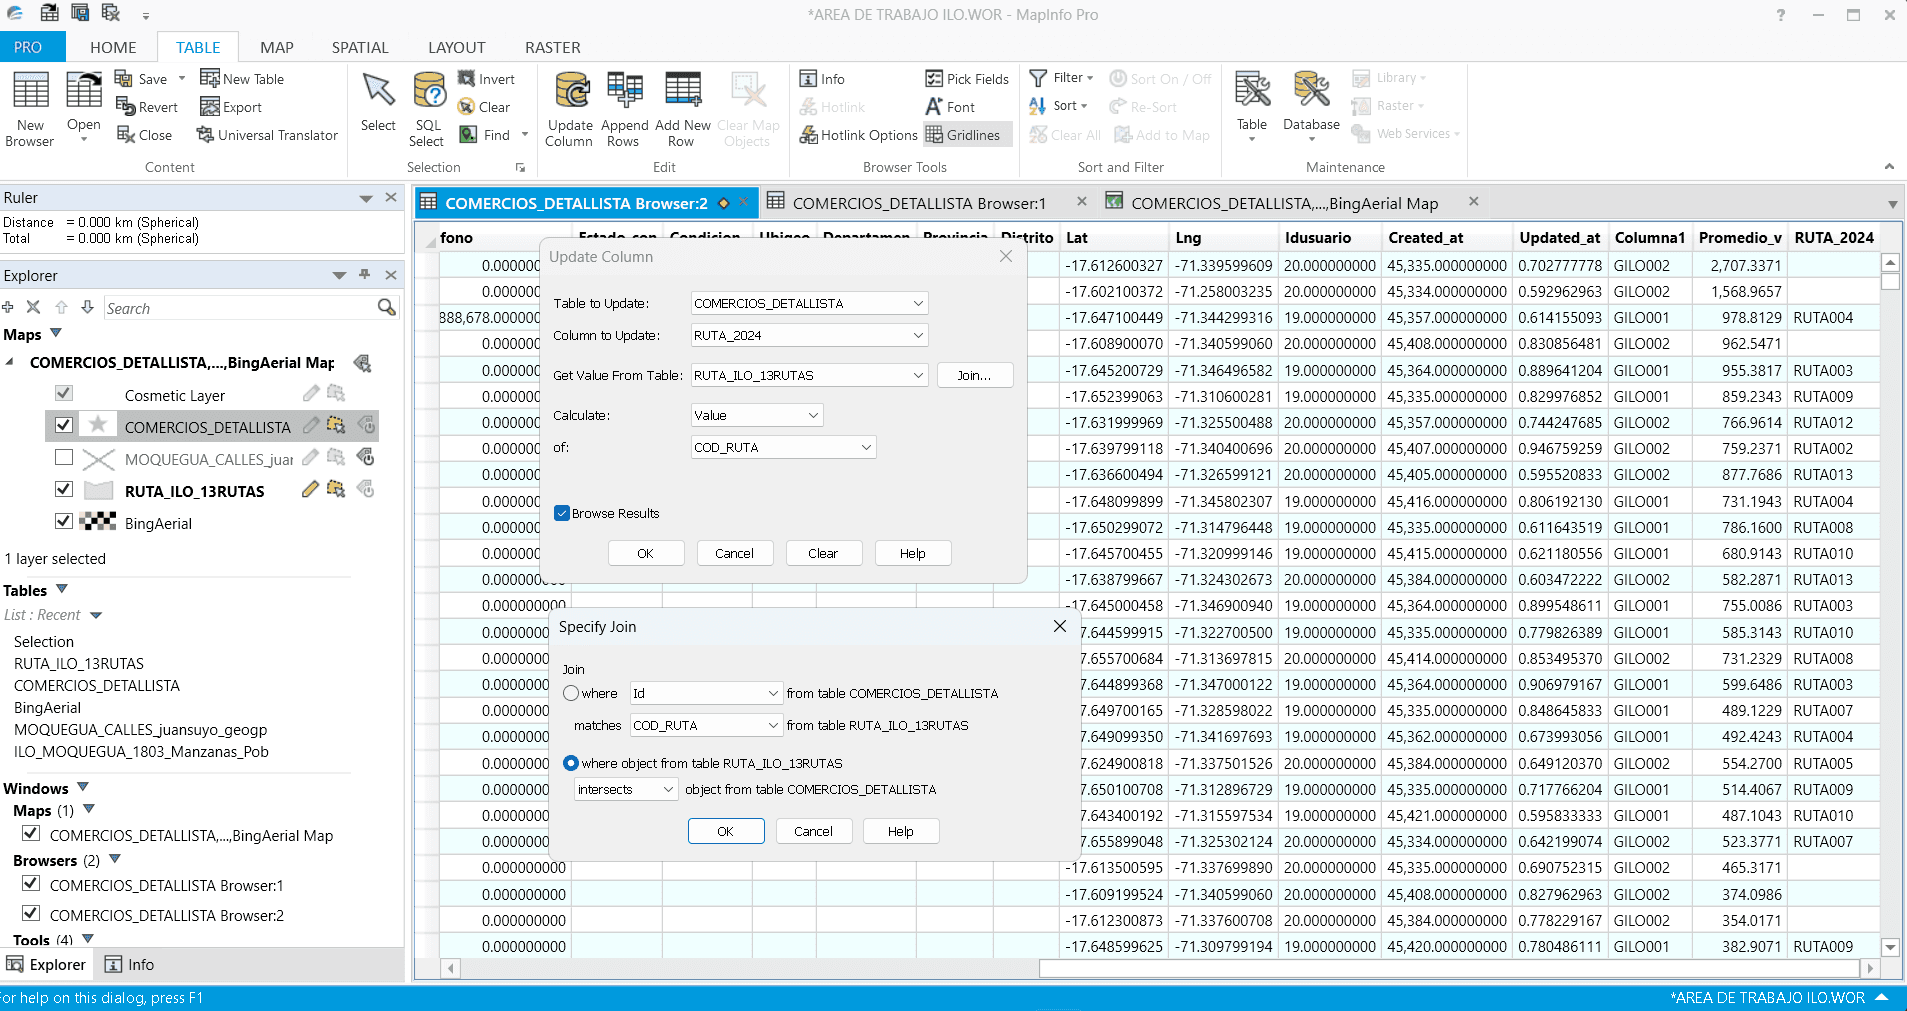Screen dimensions: 1907x1011
Task: Click OK in Specify Join dialog
Action: (x=726, y=831)
